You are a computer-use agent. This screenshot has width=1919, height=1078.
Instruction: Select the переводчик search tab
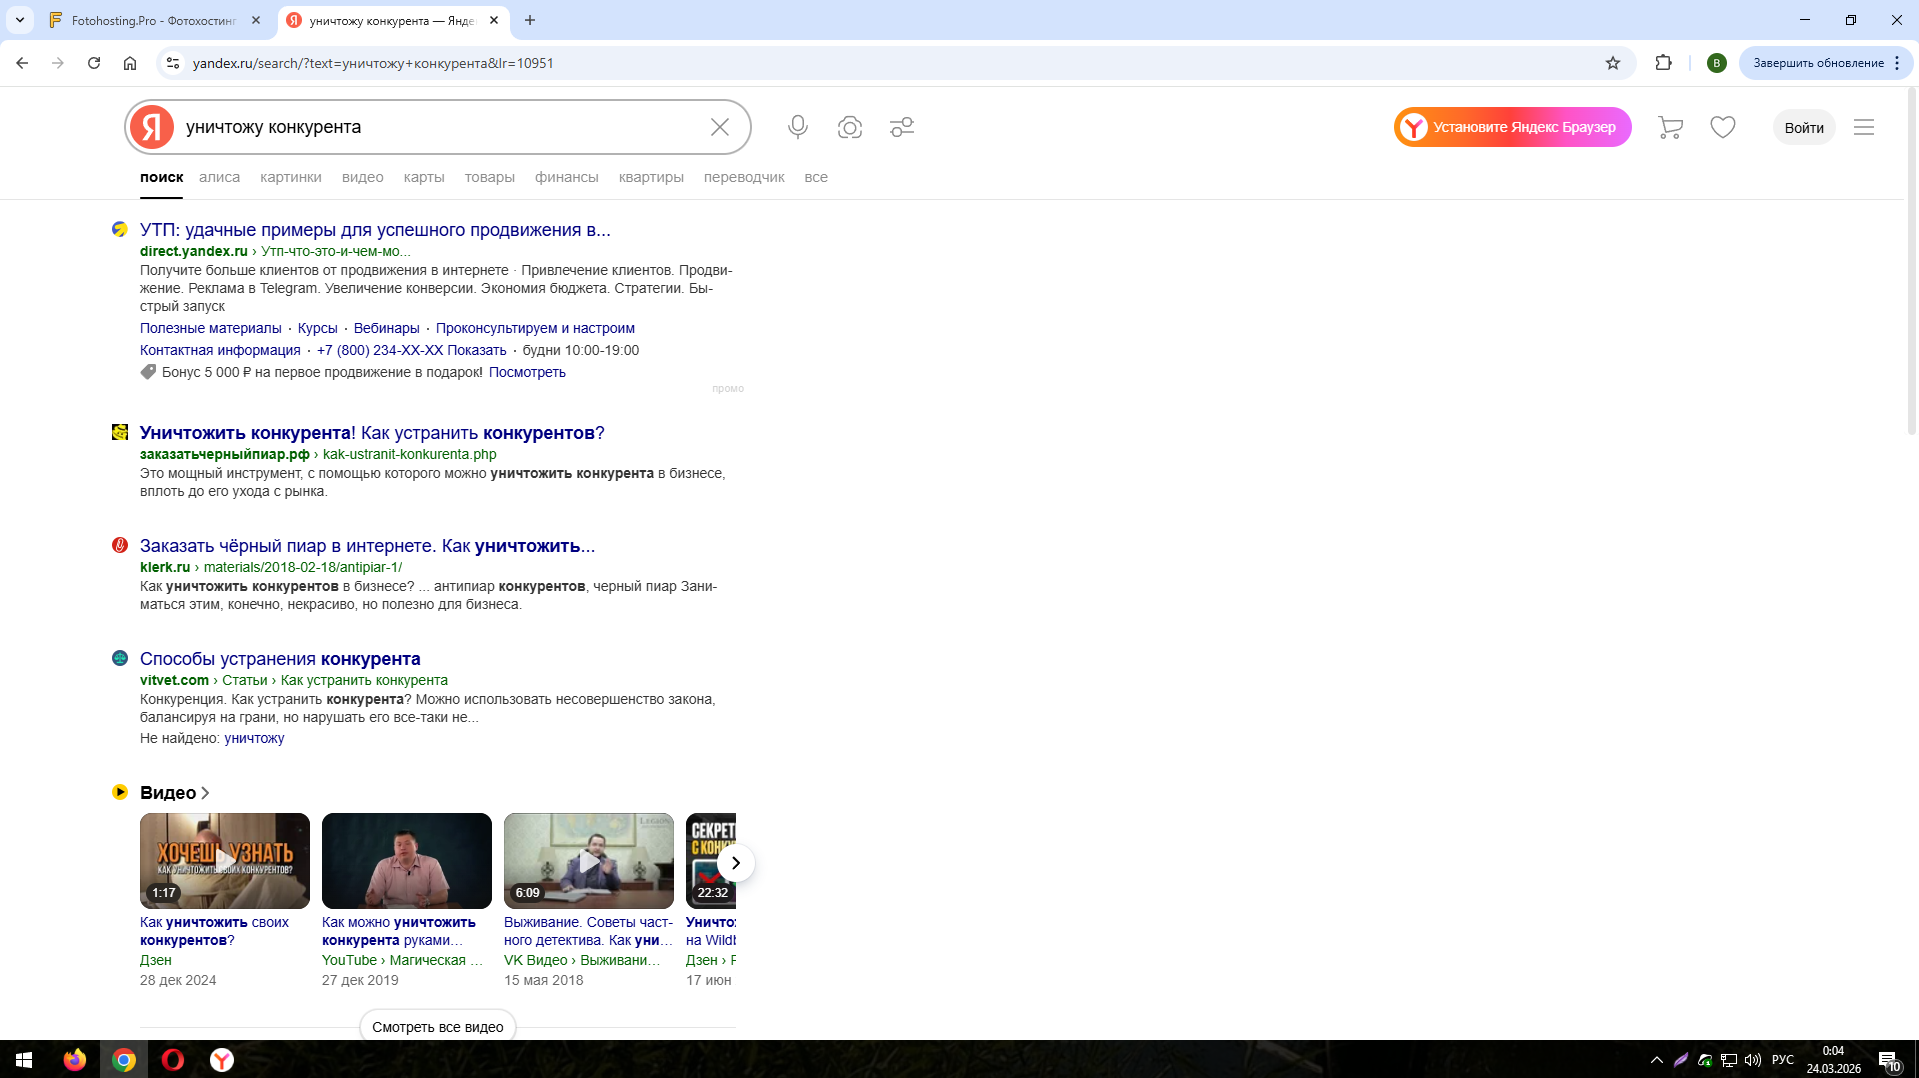pos(744,177)
